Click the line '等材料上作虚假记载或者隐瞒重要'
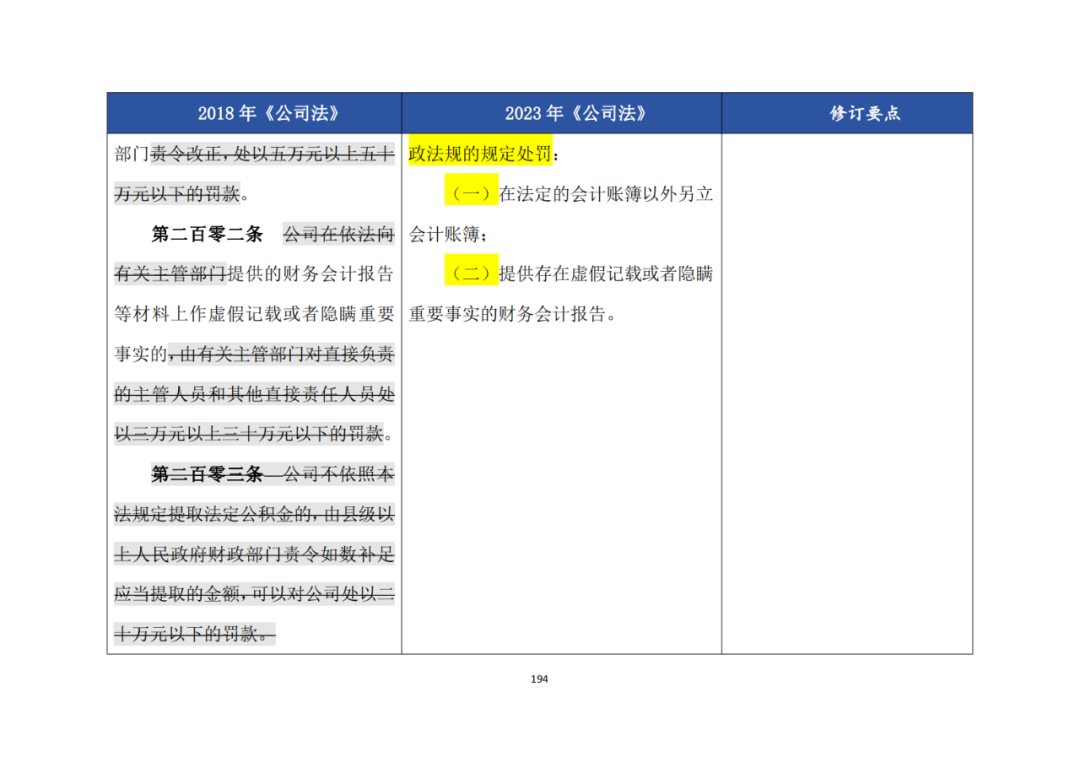 click(254, 314)
